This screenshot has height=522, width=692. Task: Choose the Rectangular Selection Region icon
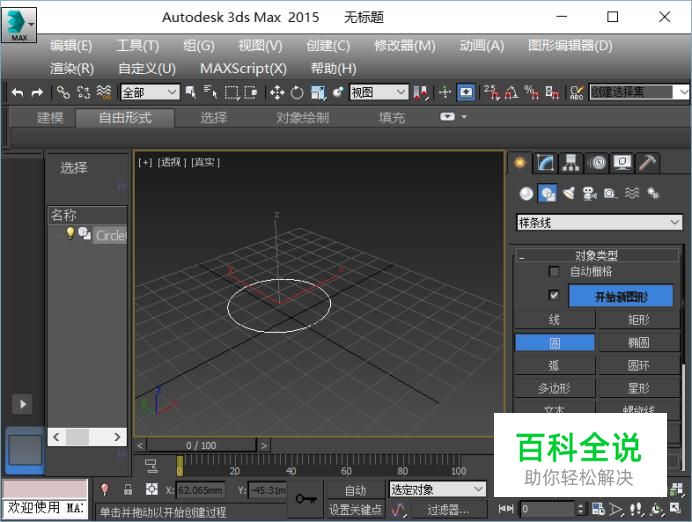coord(232,93)
